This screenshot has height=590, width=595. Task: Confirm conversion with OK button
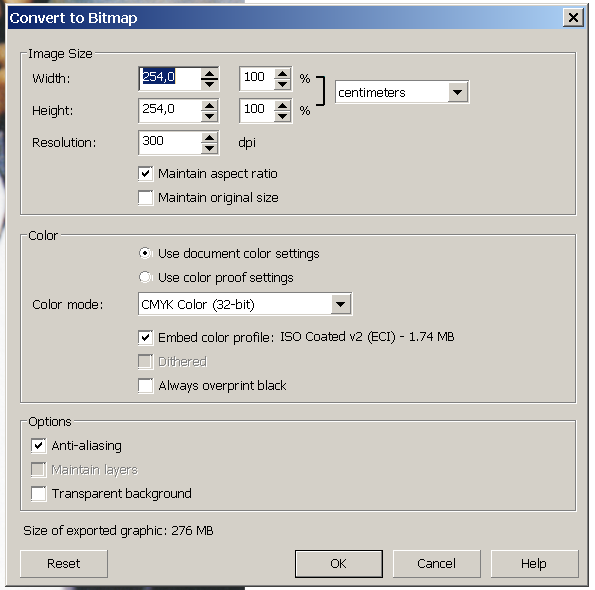(338, 563)
